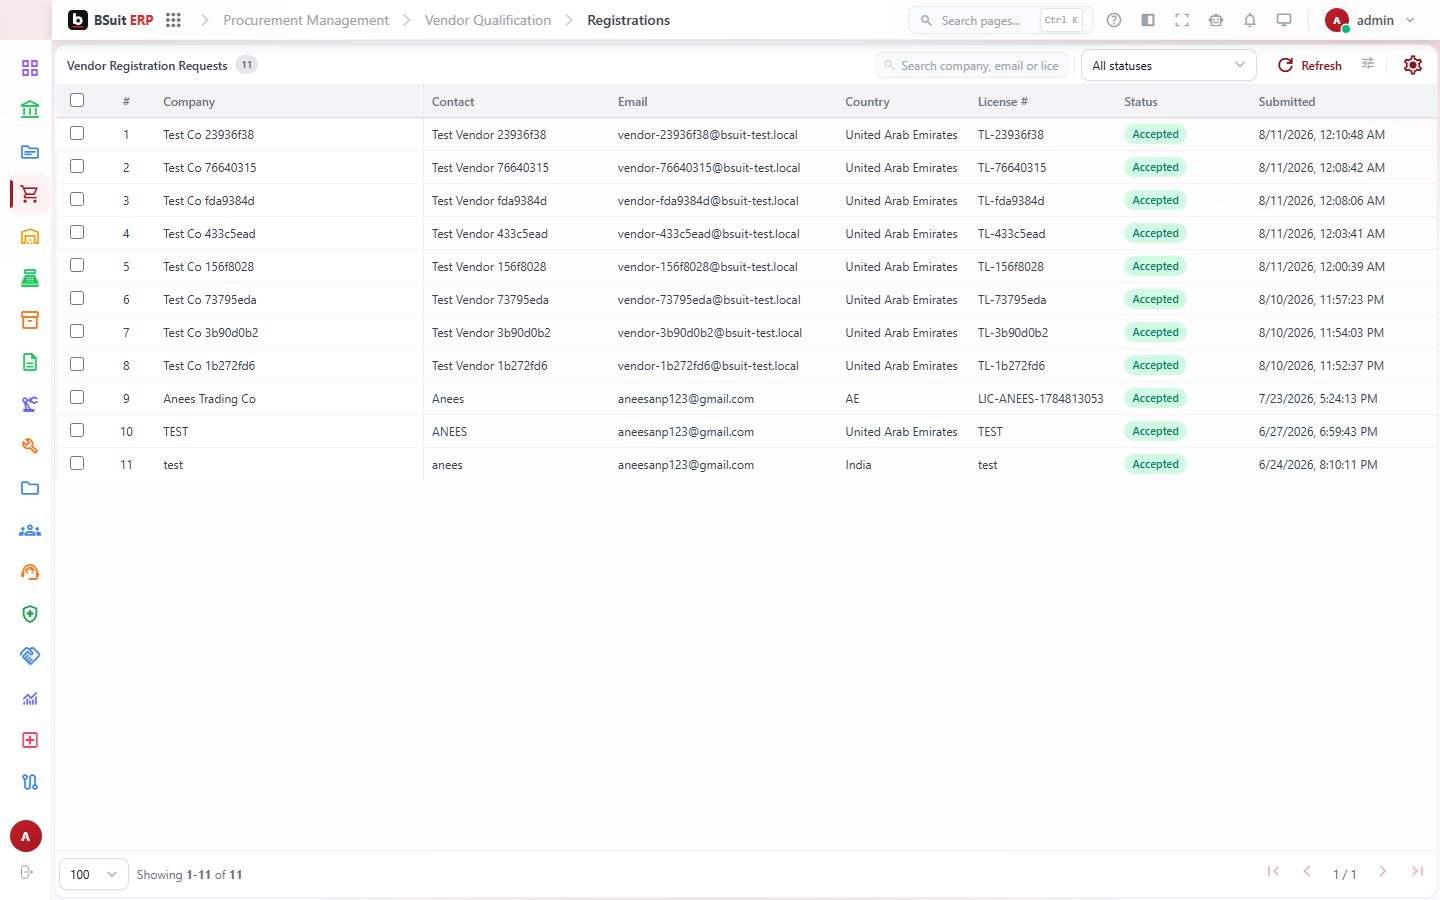Open the notifications bell icon
The height and width of the screenshot is (900, 1440).
(1250, 20)
